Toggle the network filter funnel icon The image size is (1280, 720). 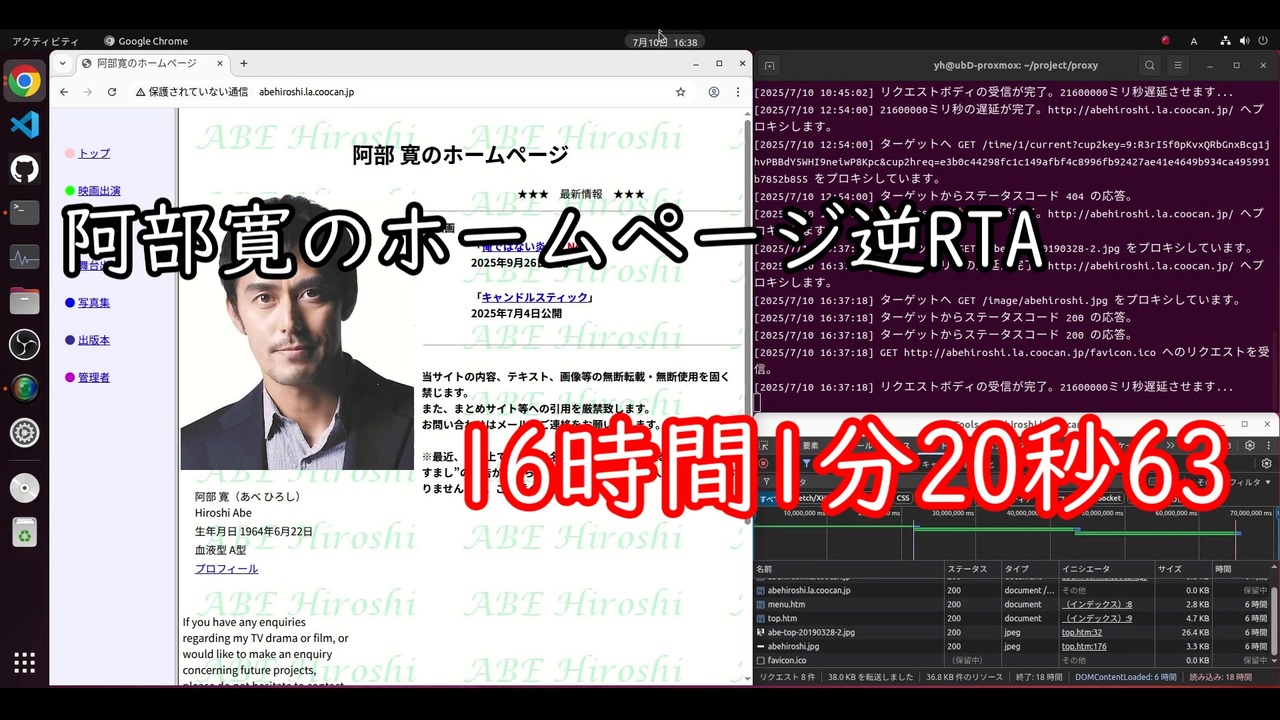pos(805,464)
